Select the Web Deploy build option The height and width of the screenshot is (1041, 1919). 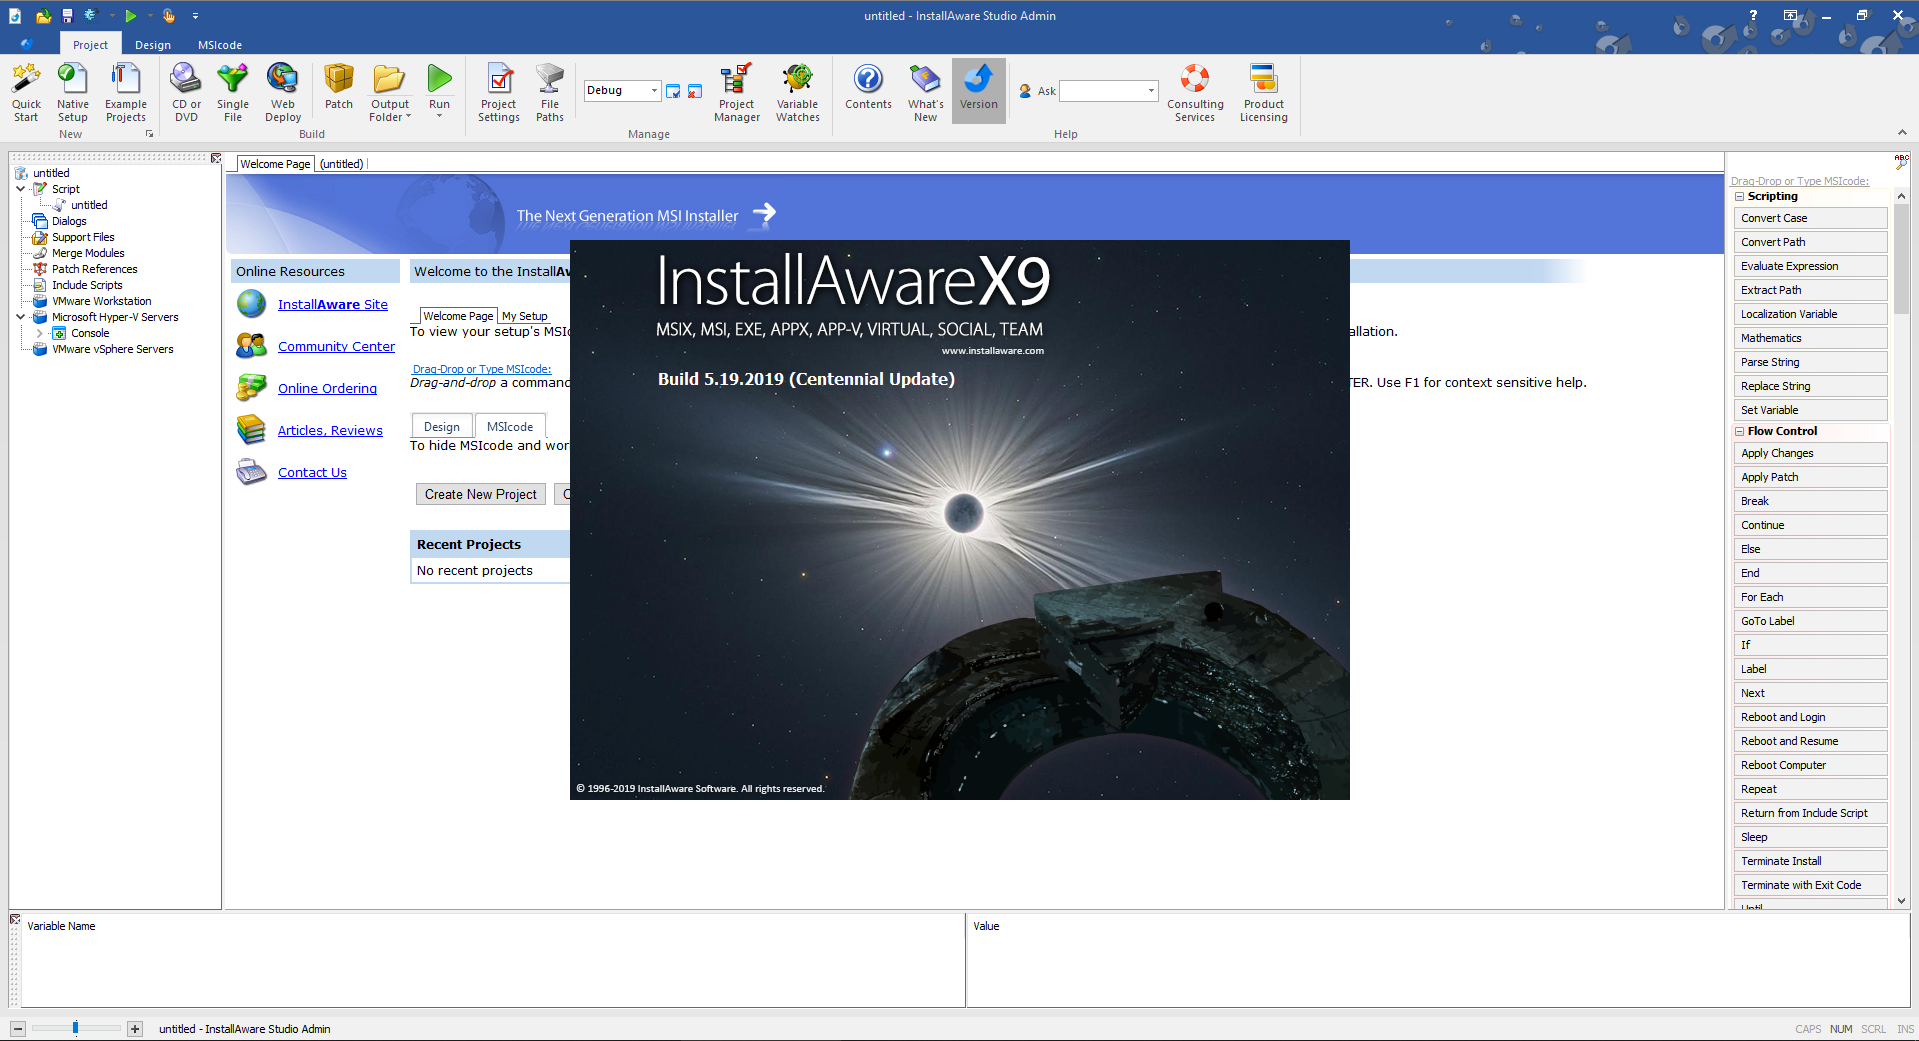pyautogui.click(x=283, y=92)
